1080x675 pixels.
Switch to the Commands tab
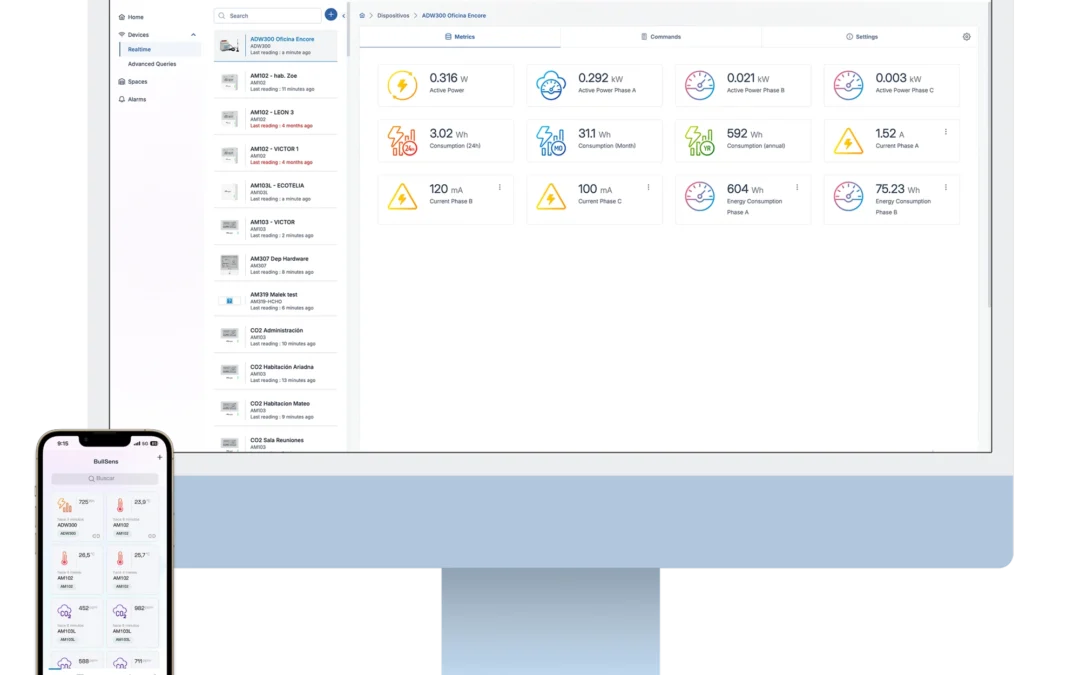pyautogui.click(x=660, y=37)
